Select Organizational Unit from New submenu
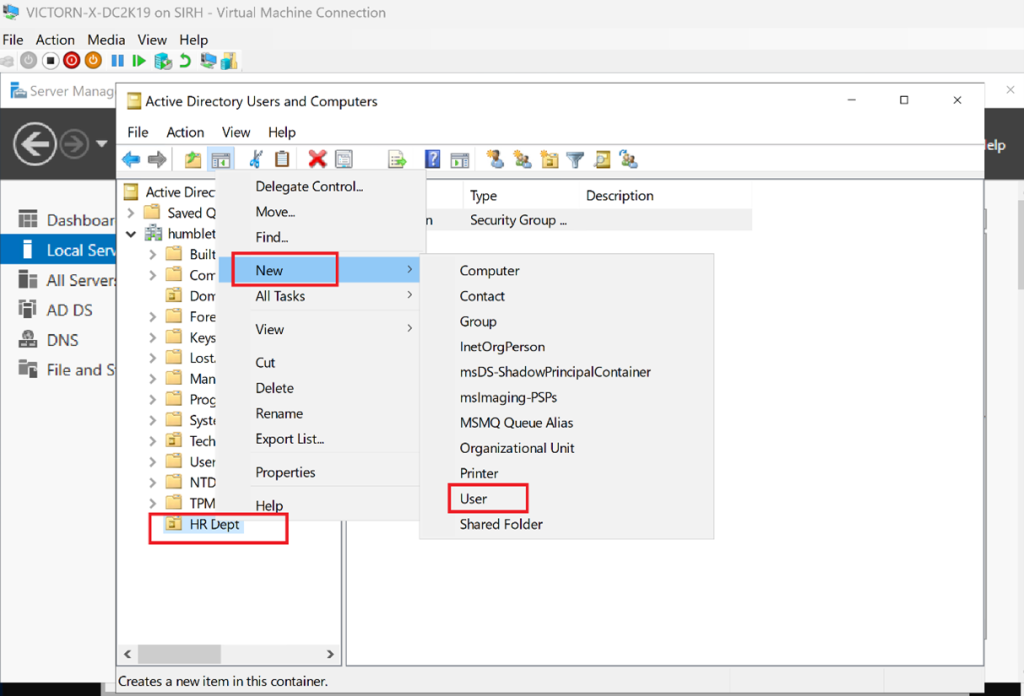This screenshot has width=1024, height=696. click(x=517, y=448)
